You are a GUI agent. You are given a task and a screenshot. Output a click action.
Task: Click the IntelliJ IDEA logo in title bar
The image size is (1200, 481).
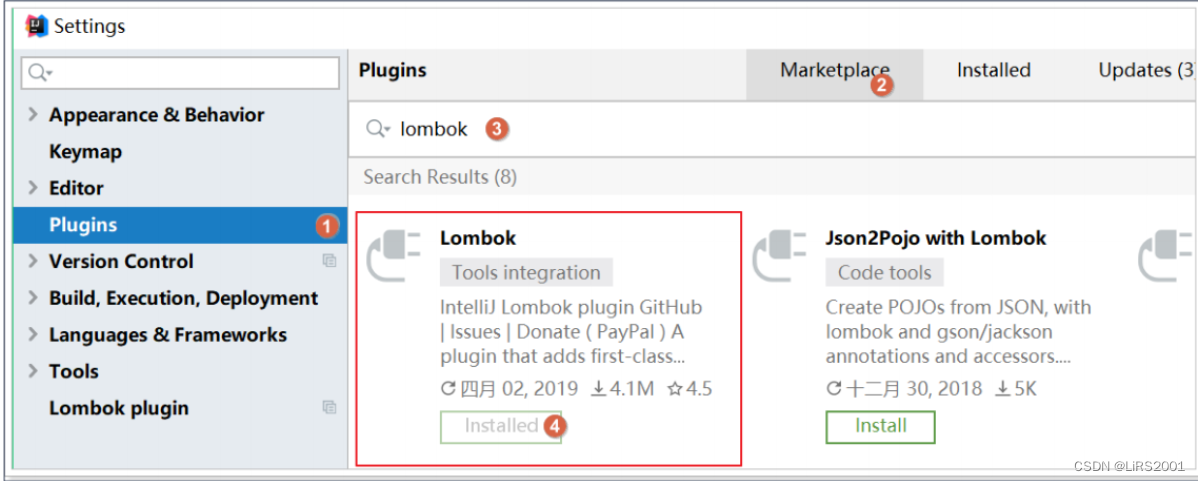click(x=37, y=26)
